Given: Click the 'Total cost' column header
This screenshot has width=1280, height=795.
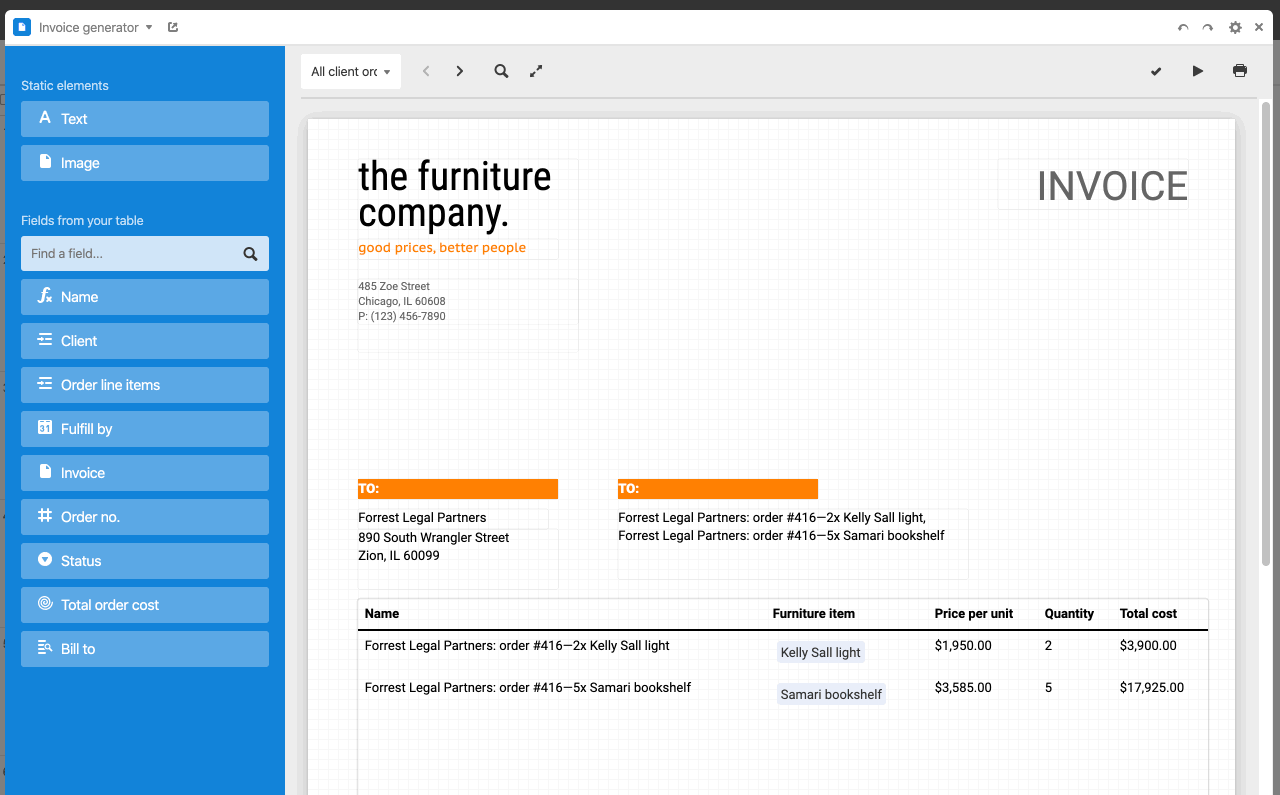Looking at the screenshot, I should tap(1148, 614).
